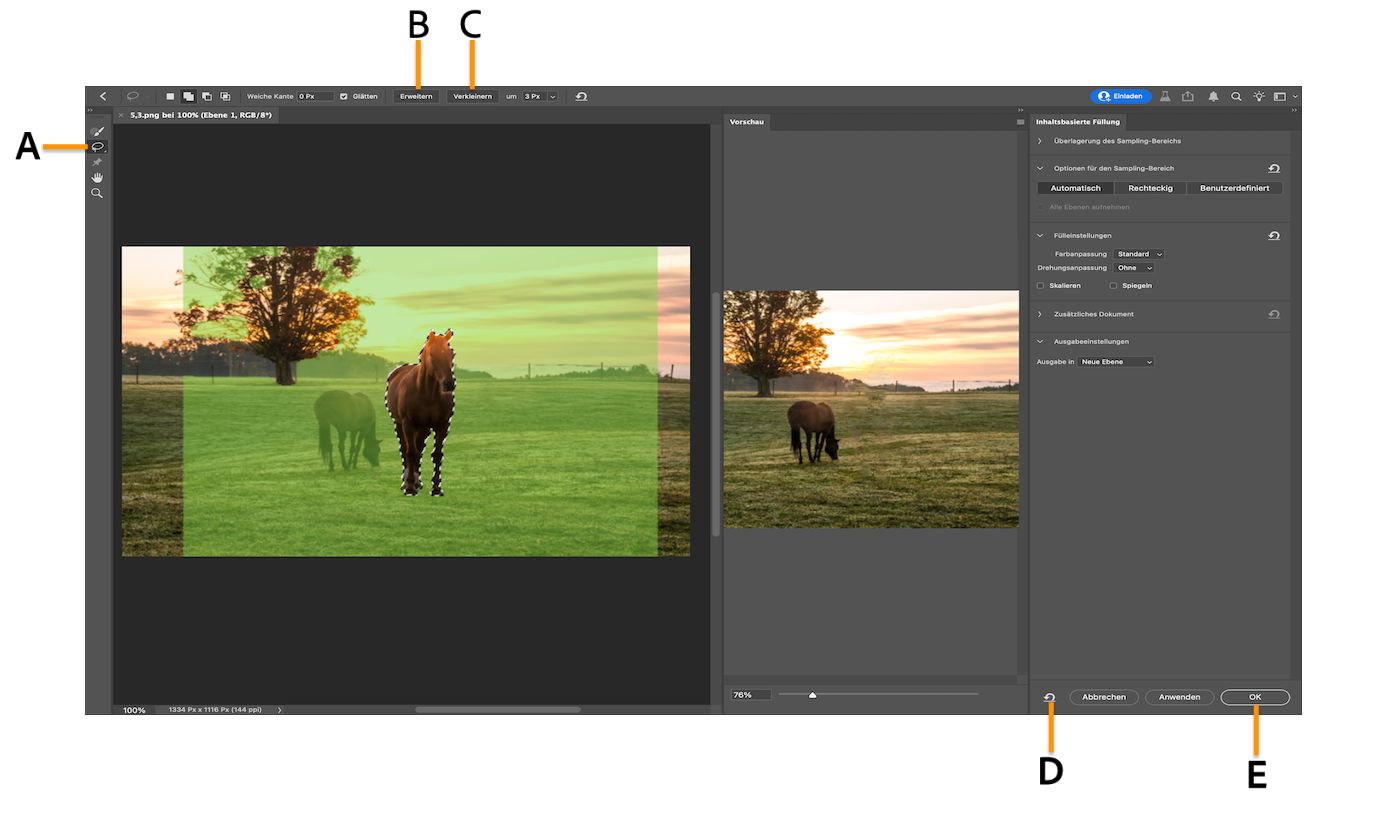
Task: Click the Weiche Kante input field
Action: pos(315,96)
